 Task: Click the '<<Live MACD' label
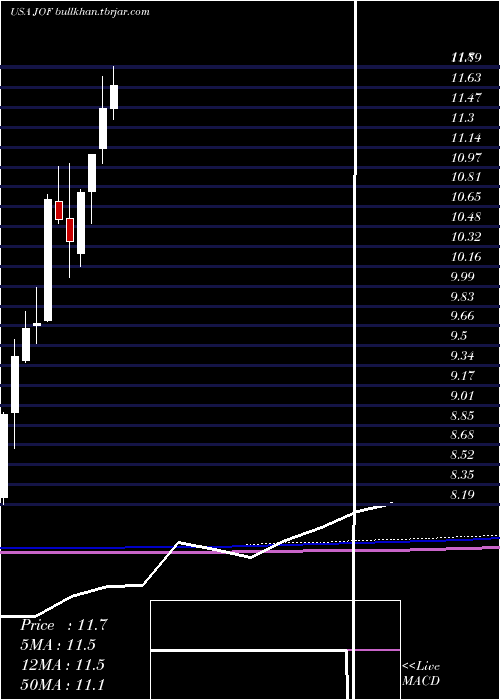click(421, 674)
